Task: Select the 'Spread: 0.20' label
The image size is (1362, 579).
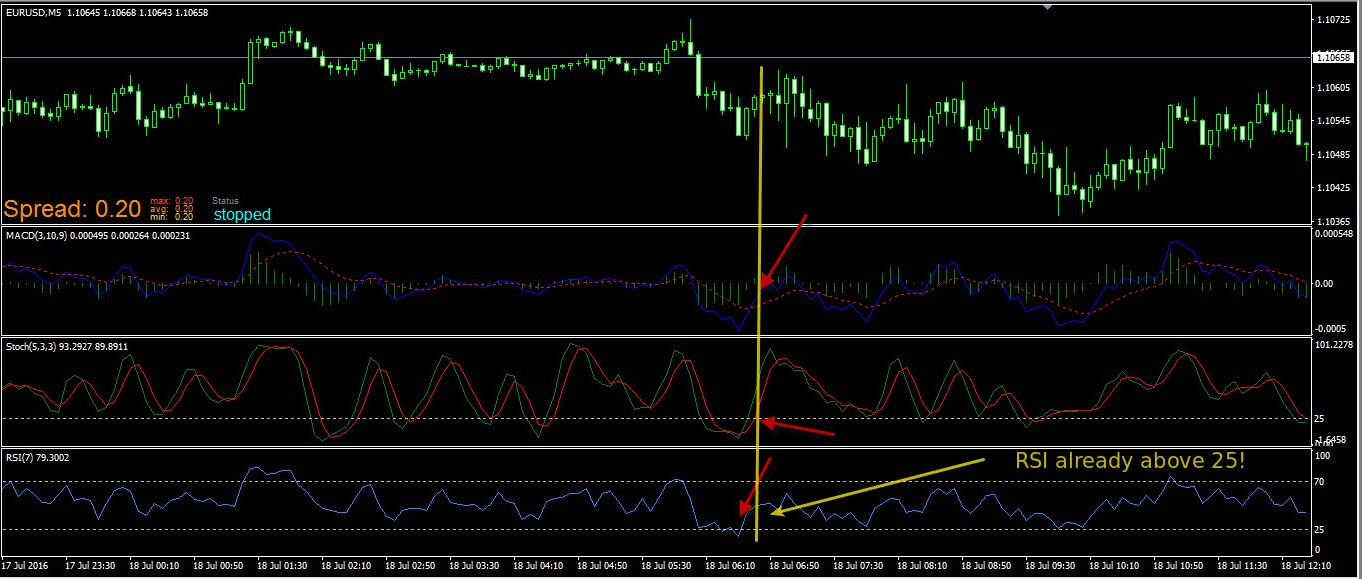Action: click(72, 209)
